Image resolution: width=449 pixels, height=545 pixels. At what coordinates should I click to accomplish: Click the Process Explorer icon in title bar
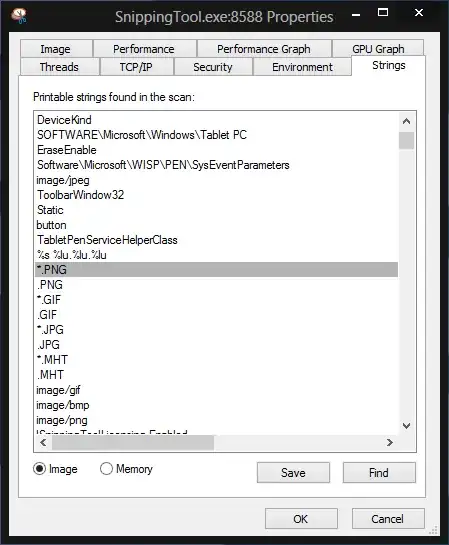click(19, 16)
